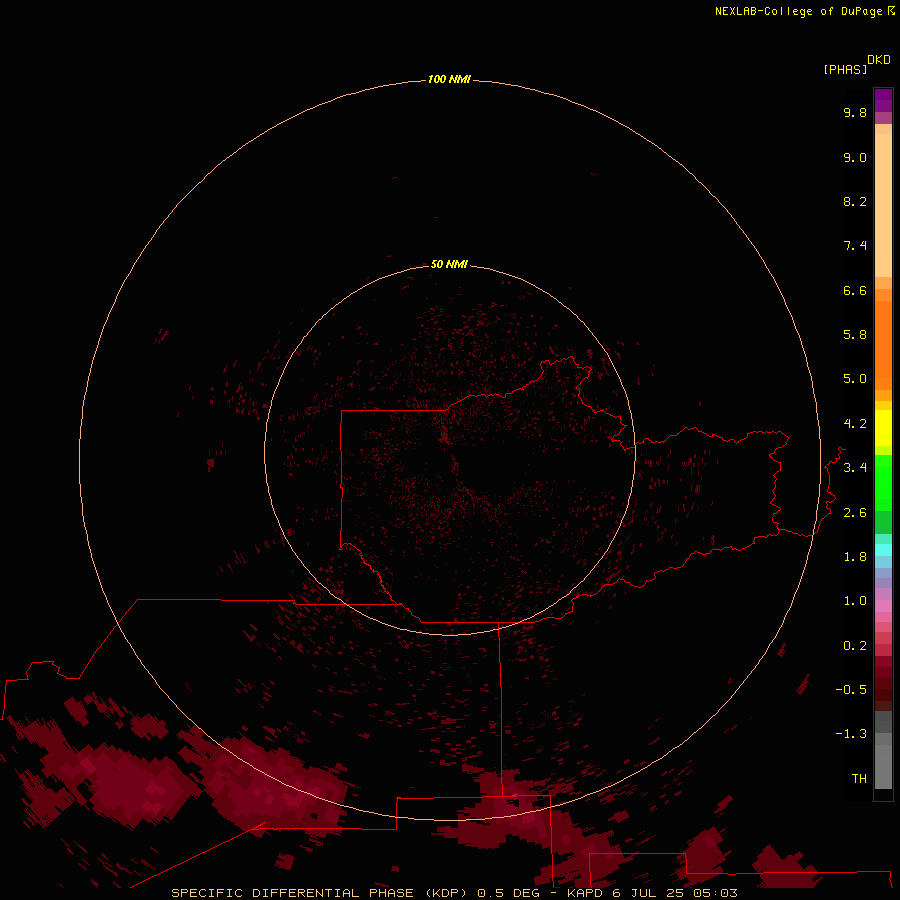Click the TH legend label
The width and height of the screenshot is (900, 900).
(x=859, y=779)
